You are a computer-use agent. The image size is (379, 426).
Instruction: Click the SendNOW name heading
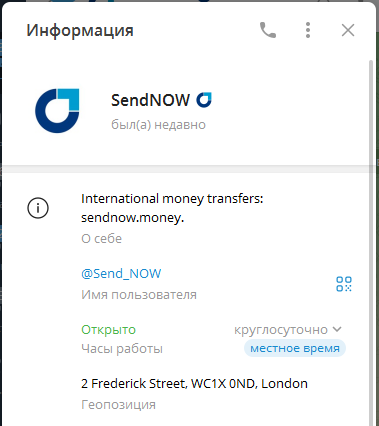pos(150,100)
